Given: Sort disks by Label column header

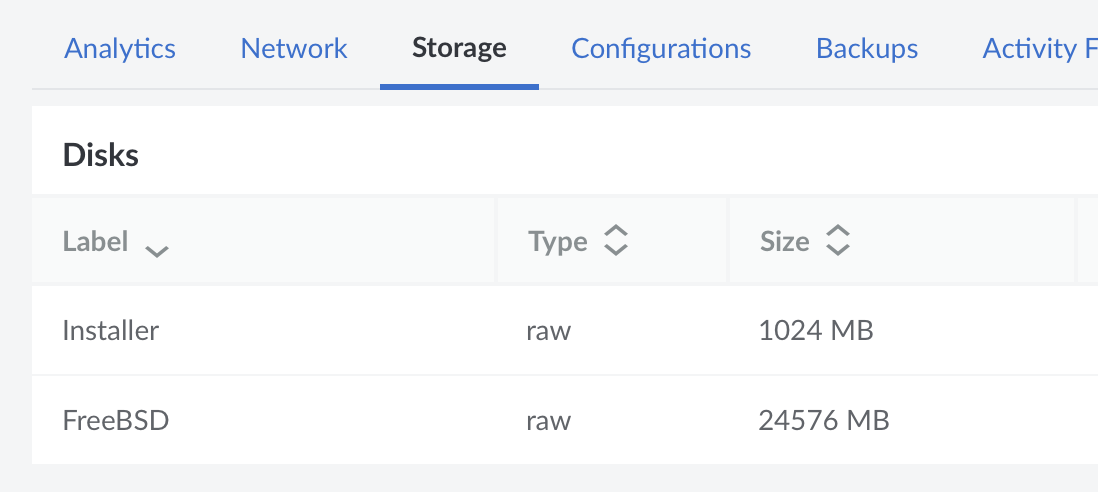Looking at the screenshot, I should pyautogui.click(x=95, y=241).
